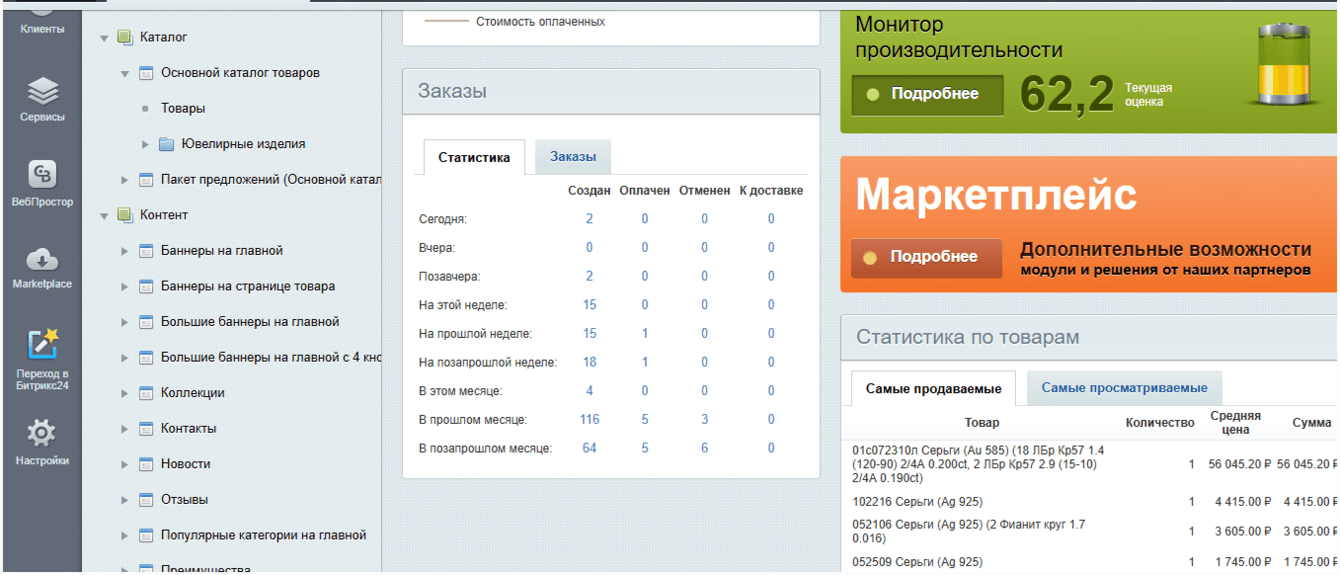Expand the Пакет предложений node

pyautogui.click(x=125, y=180)
